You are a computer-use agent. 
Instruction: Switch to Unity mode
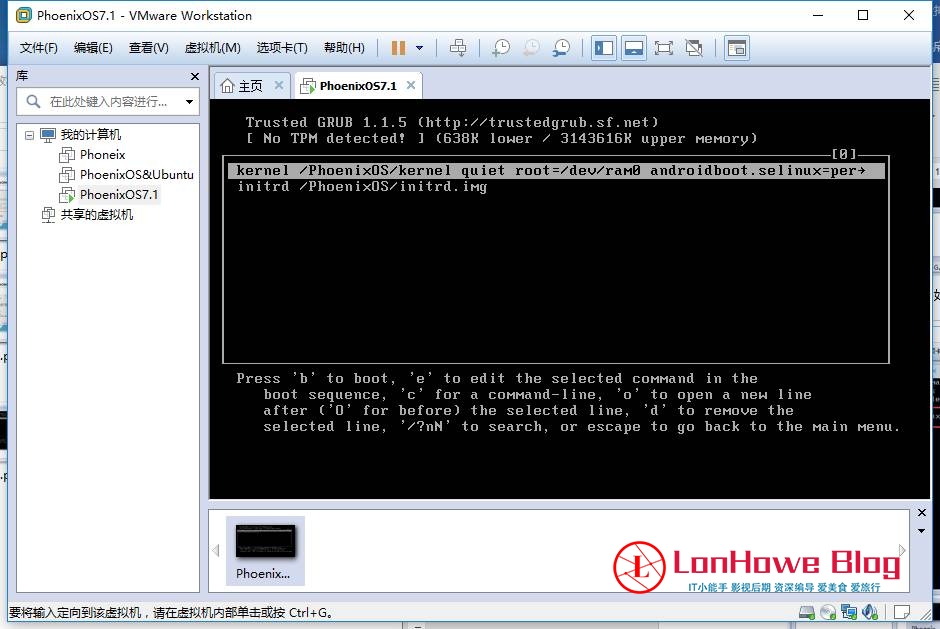(694, 48)
